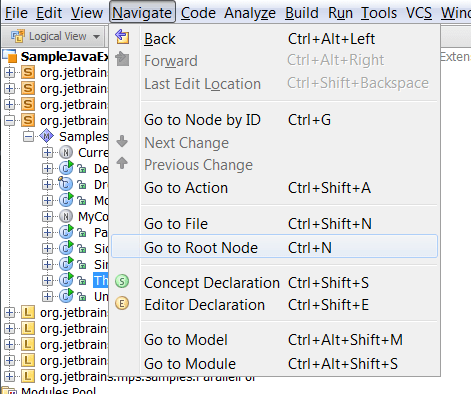Open the Tools menu

(x=379, y=13)
